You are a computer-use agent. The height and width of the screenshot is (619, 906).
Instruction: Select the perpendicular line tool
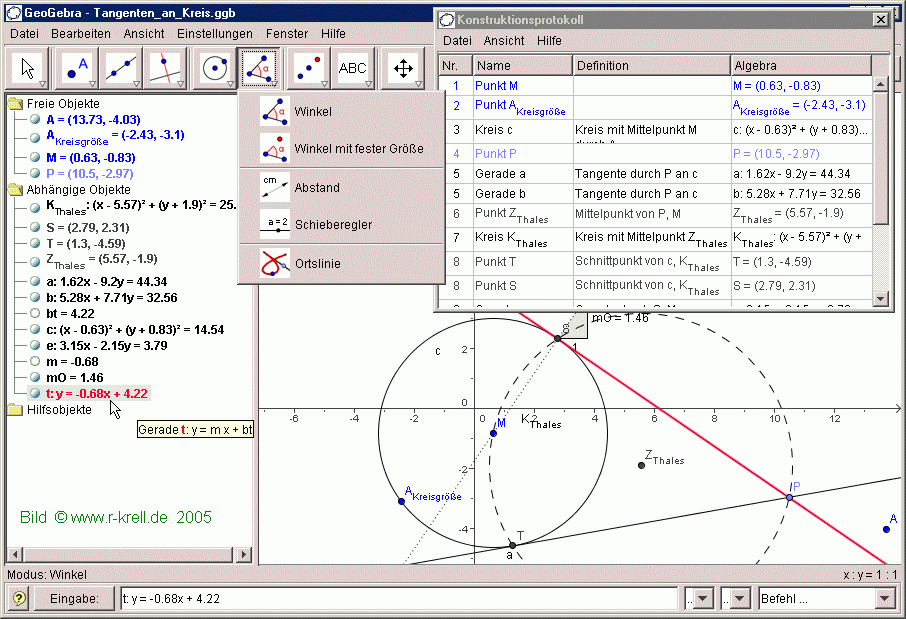(x=166, y=67)
